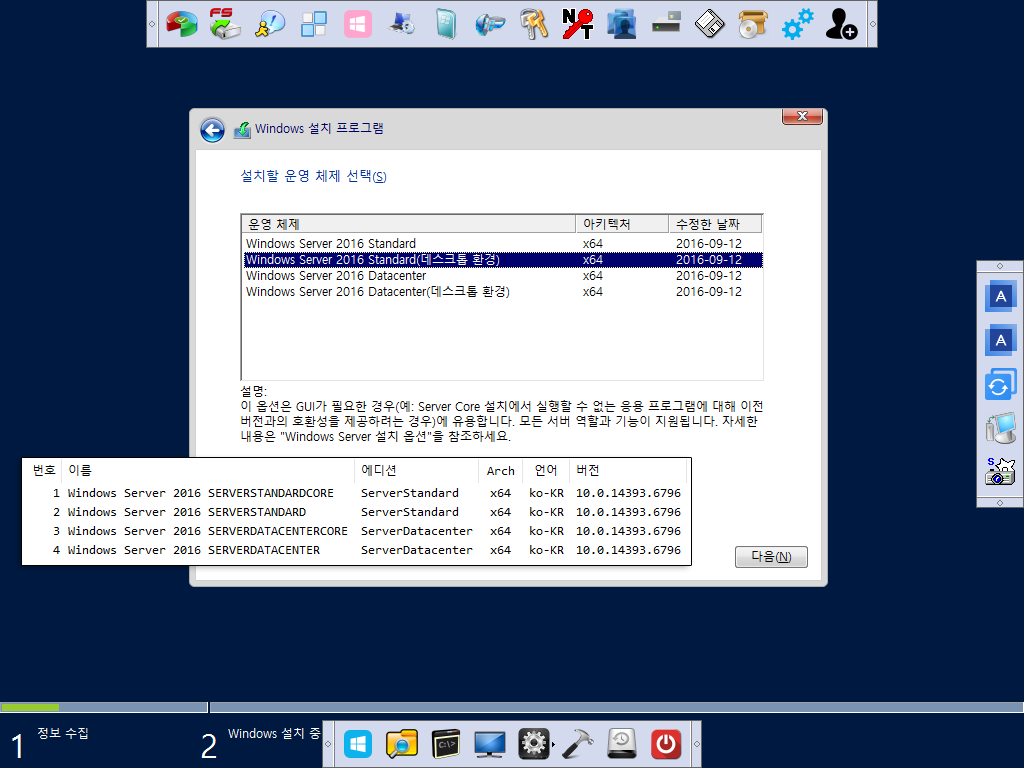The image size is (1024, 768).
Task: Expand the submenu arrow beside gear icon
Action: click(x=554, y=744)
